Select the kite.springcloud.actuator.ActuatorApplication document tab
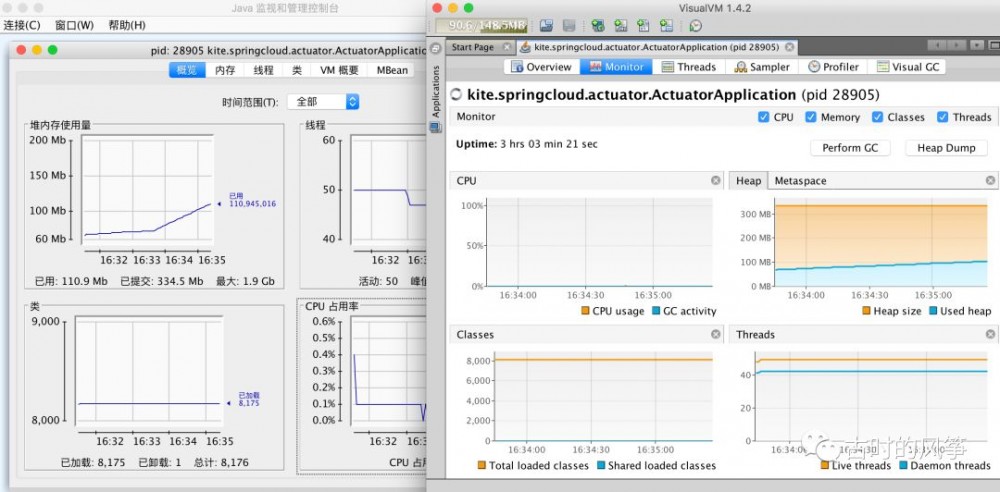The width and height of the screenshot is (1000, 492). point(656,47)
